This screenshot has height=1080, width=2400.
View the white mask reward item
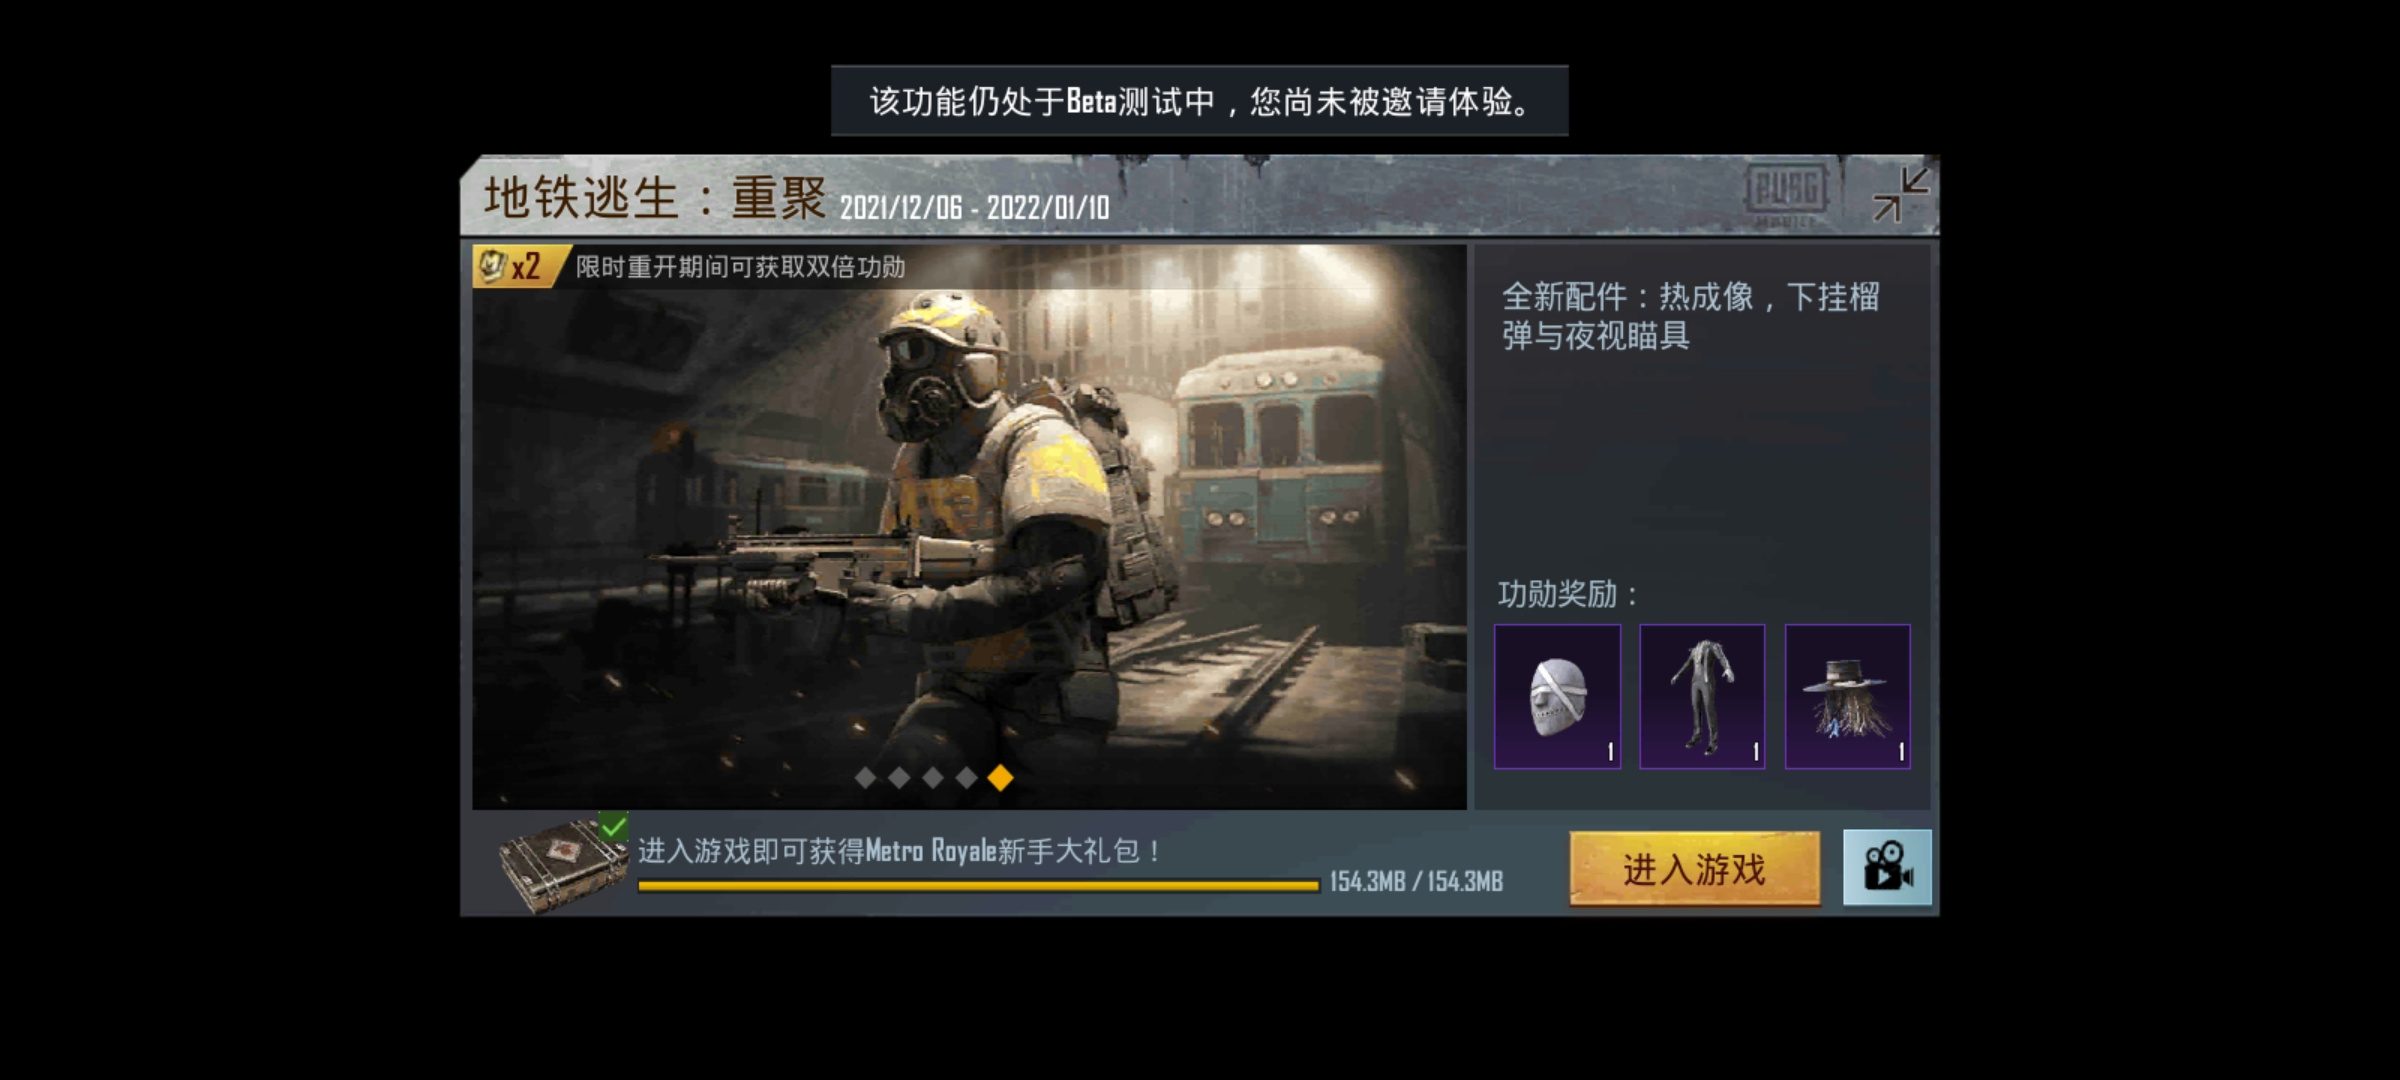tap(1558, 697)
